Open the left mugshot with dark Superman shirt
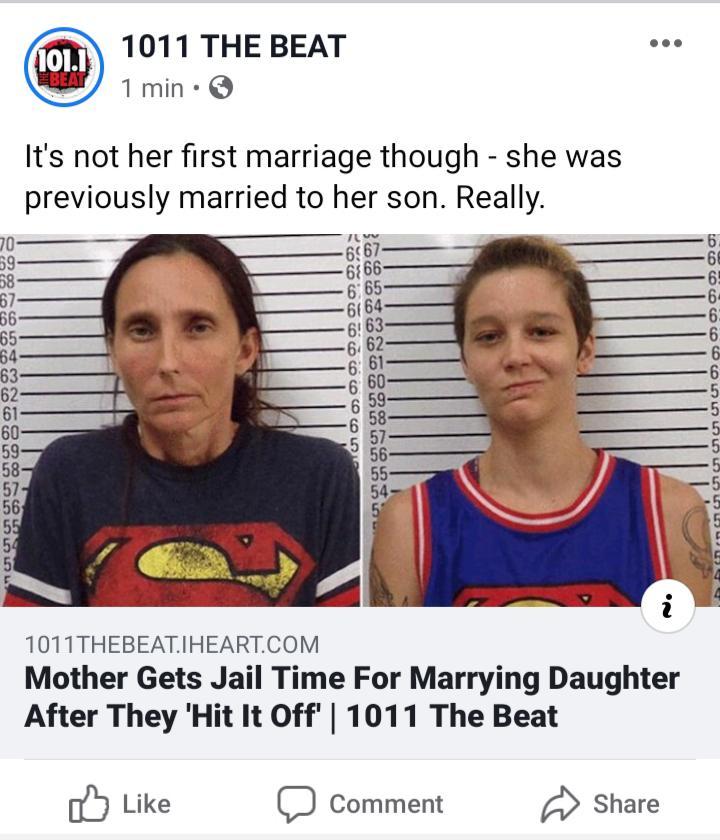The image size is (720, 840). [x=180, y=421]
